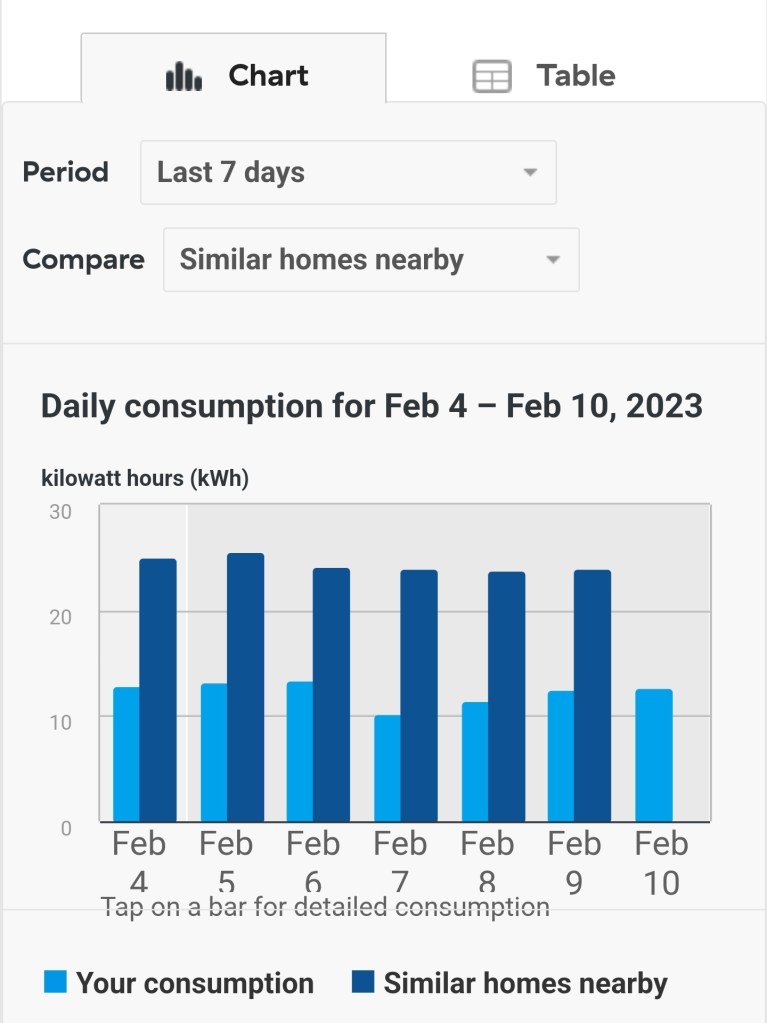
Task: Tap your consumption bar for Feb 7
Action: pos(387,768)
